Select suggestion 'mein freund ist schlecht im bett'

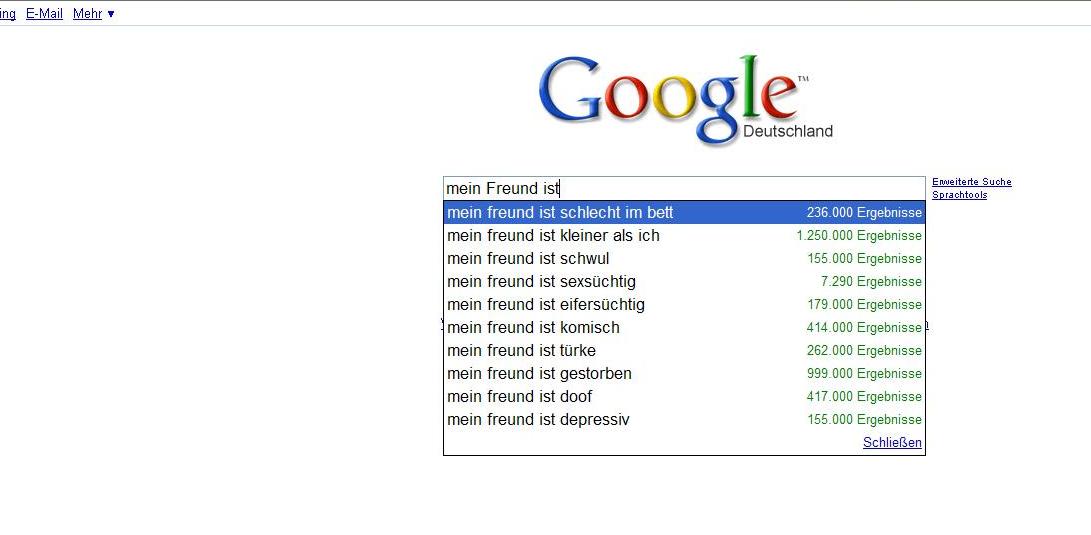(x=560, y=212)
